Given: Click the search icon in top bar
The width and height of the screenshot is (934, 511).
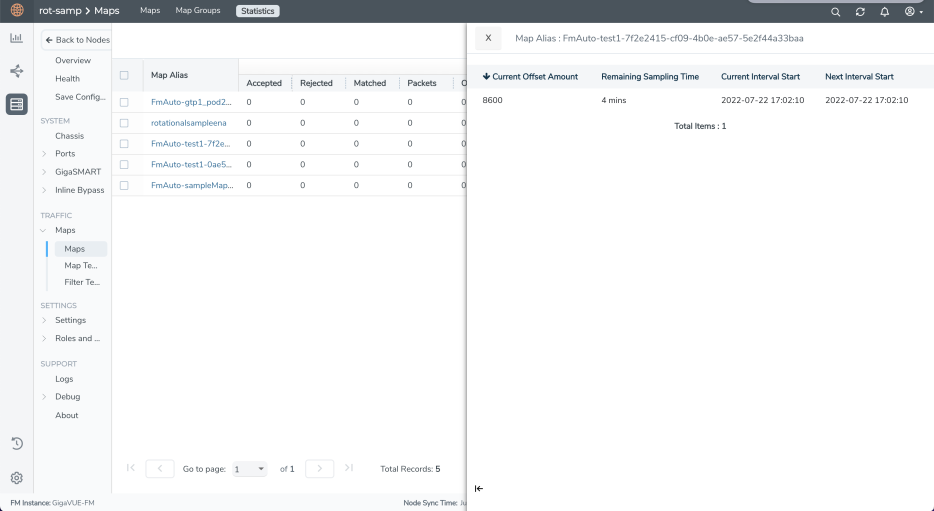Looking at the screenshot, I should click(836, 12).
